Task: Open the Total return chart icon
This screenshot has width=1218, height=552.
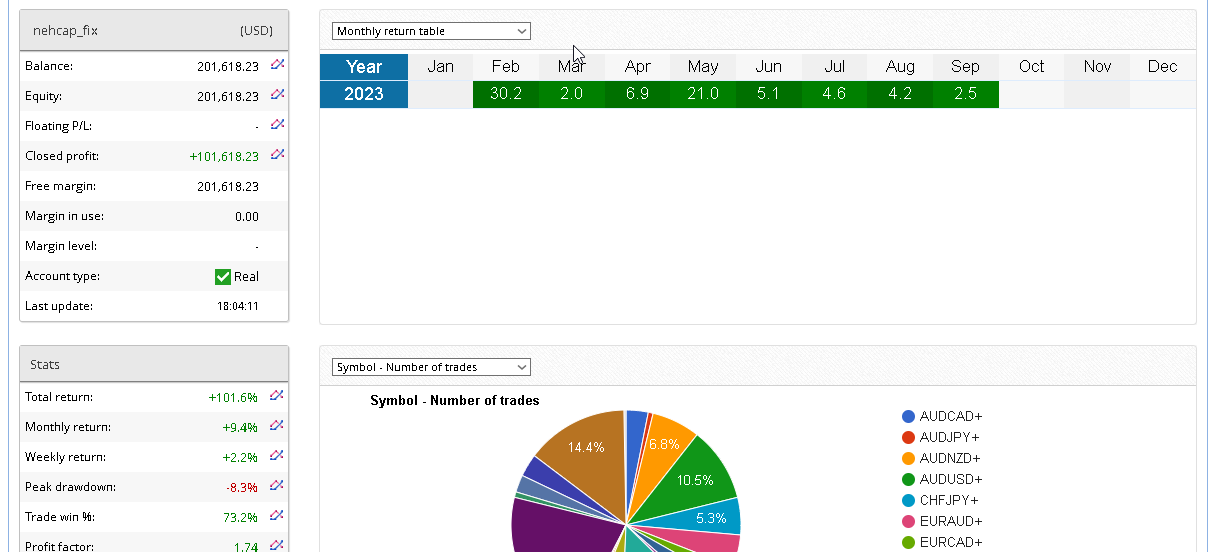Action: click(x=277, y=396)
